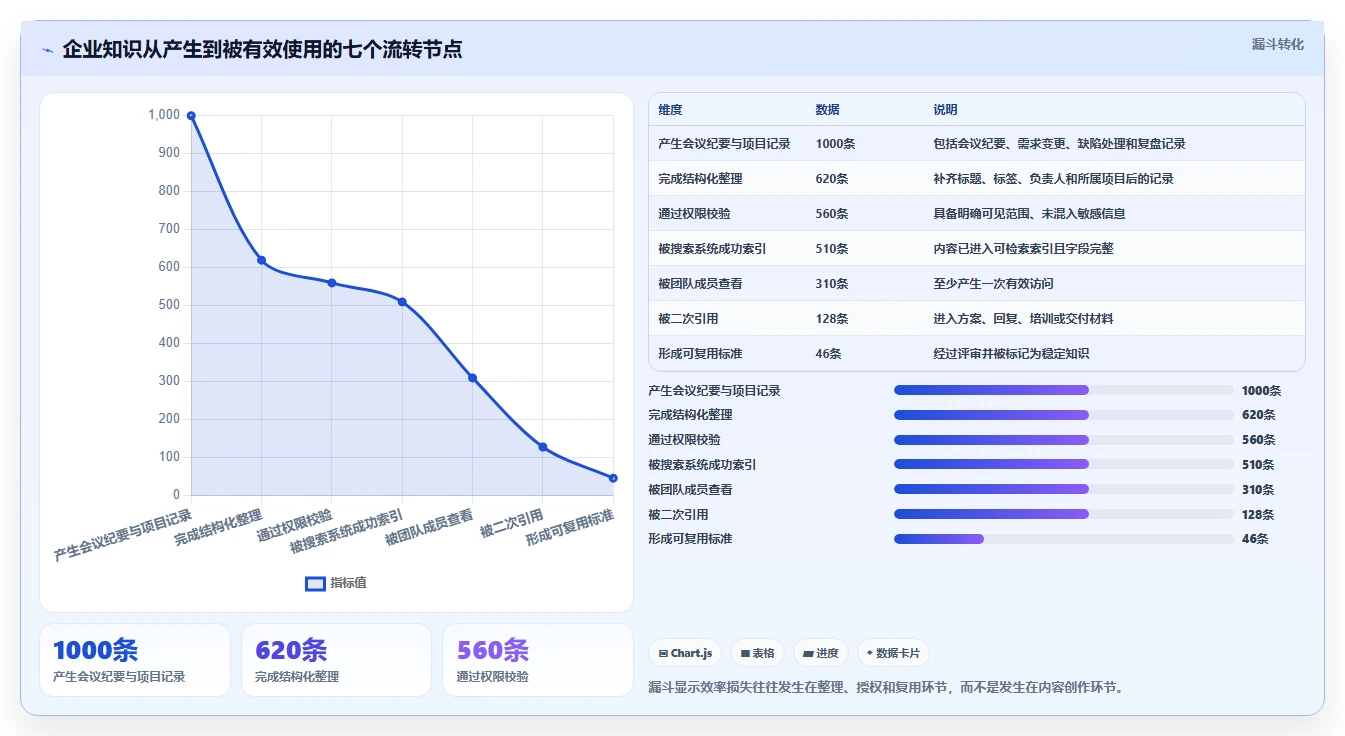Click the chart point for 被二次引用
The image size is (1345, 736).
click(543, 447)
